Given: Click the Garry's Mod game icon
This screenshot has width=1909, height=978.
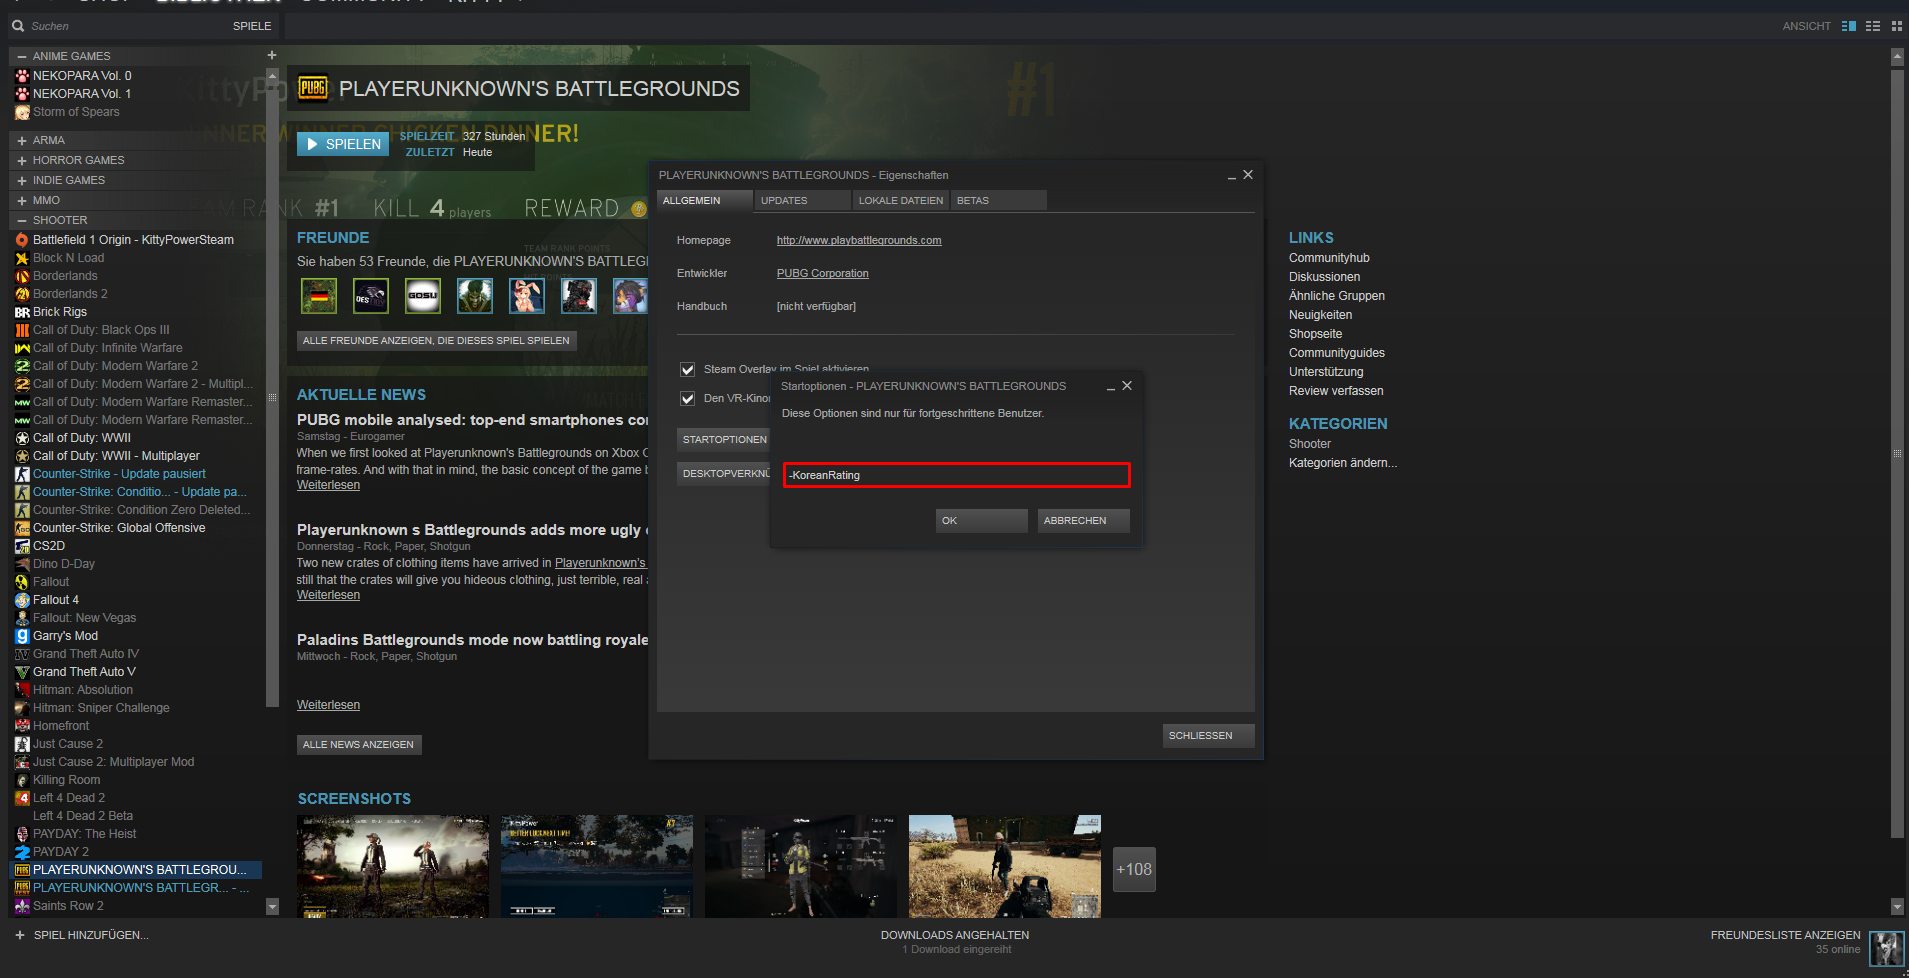Looking at the screenshot, I should (x=22, y=636).
